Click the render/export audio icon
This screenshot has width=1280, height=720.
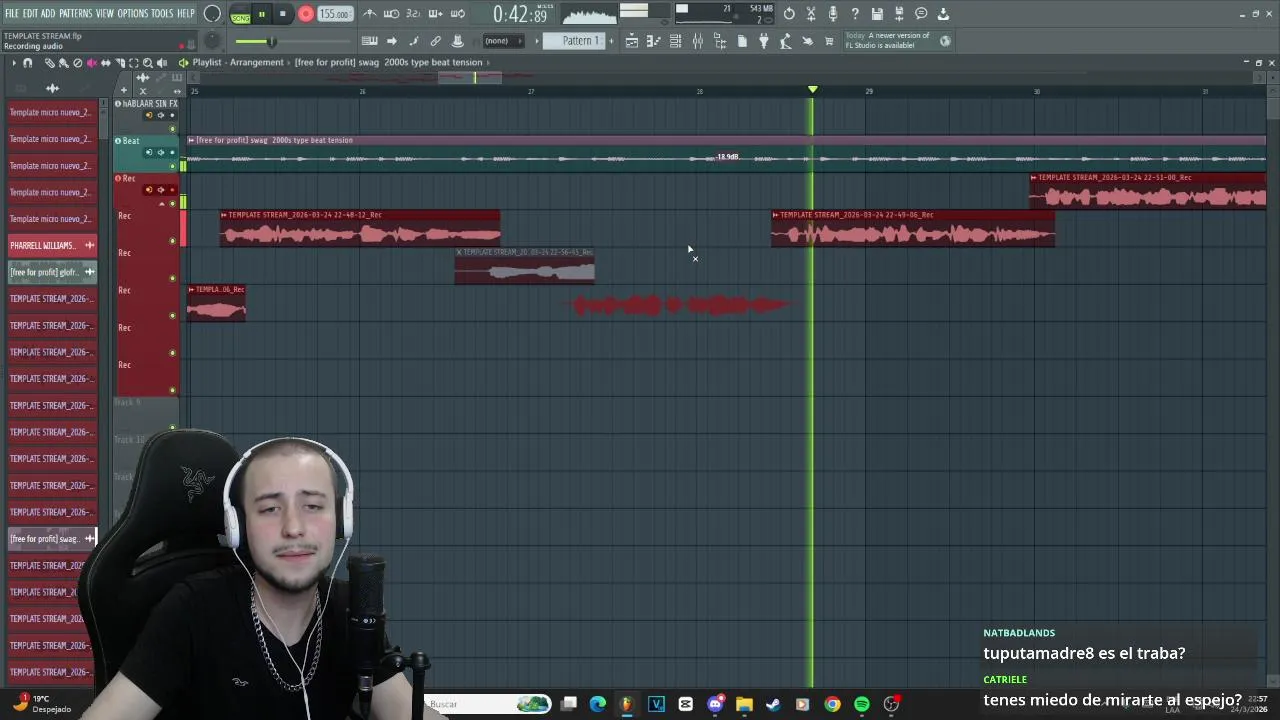click(x=899, y=14)
